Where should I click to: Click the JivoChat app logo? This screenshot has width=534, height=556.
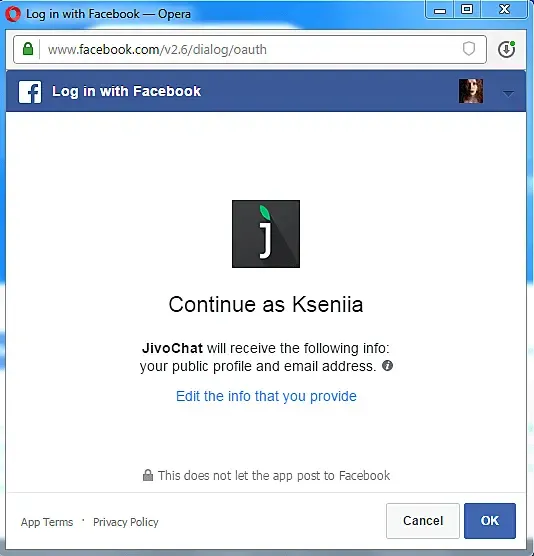coord(266,234)
